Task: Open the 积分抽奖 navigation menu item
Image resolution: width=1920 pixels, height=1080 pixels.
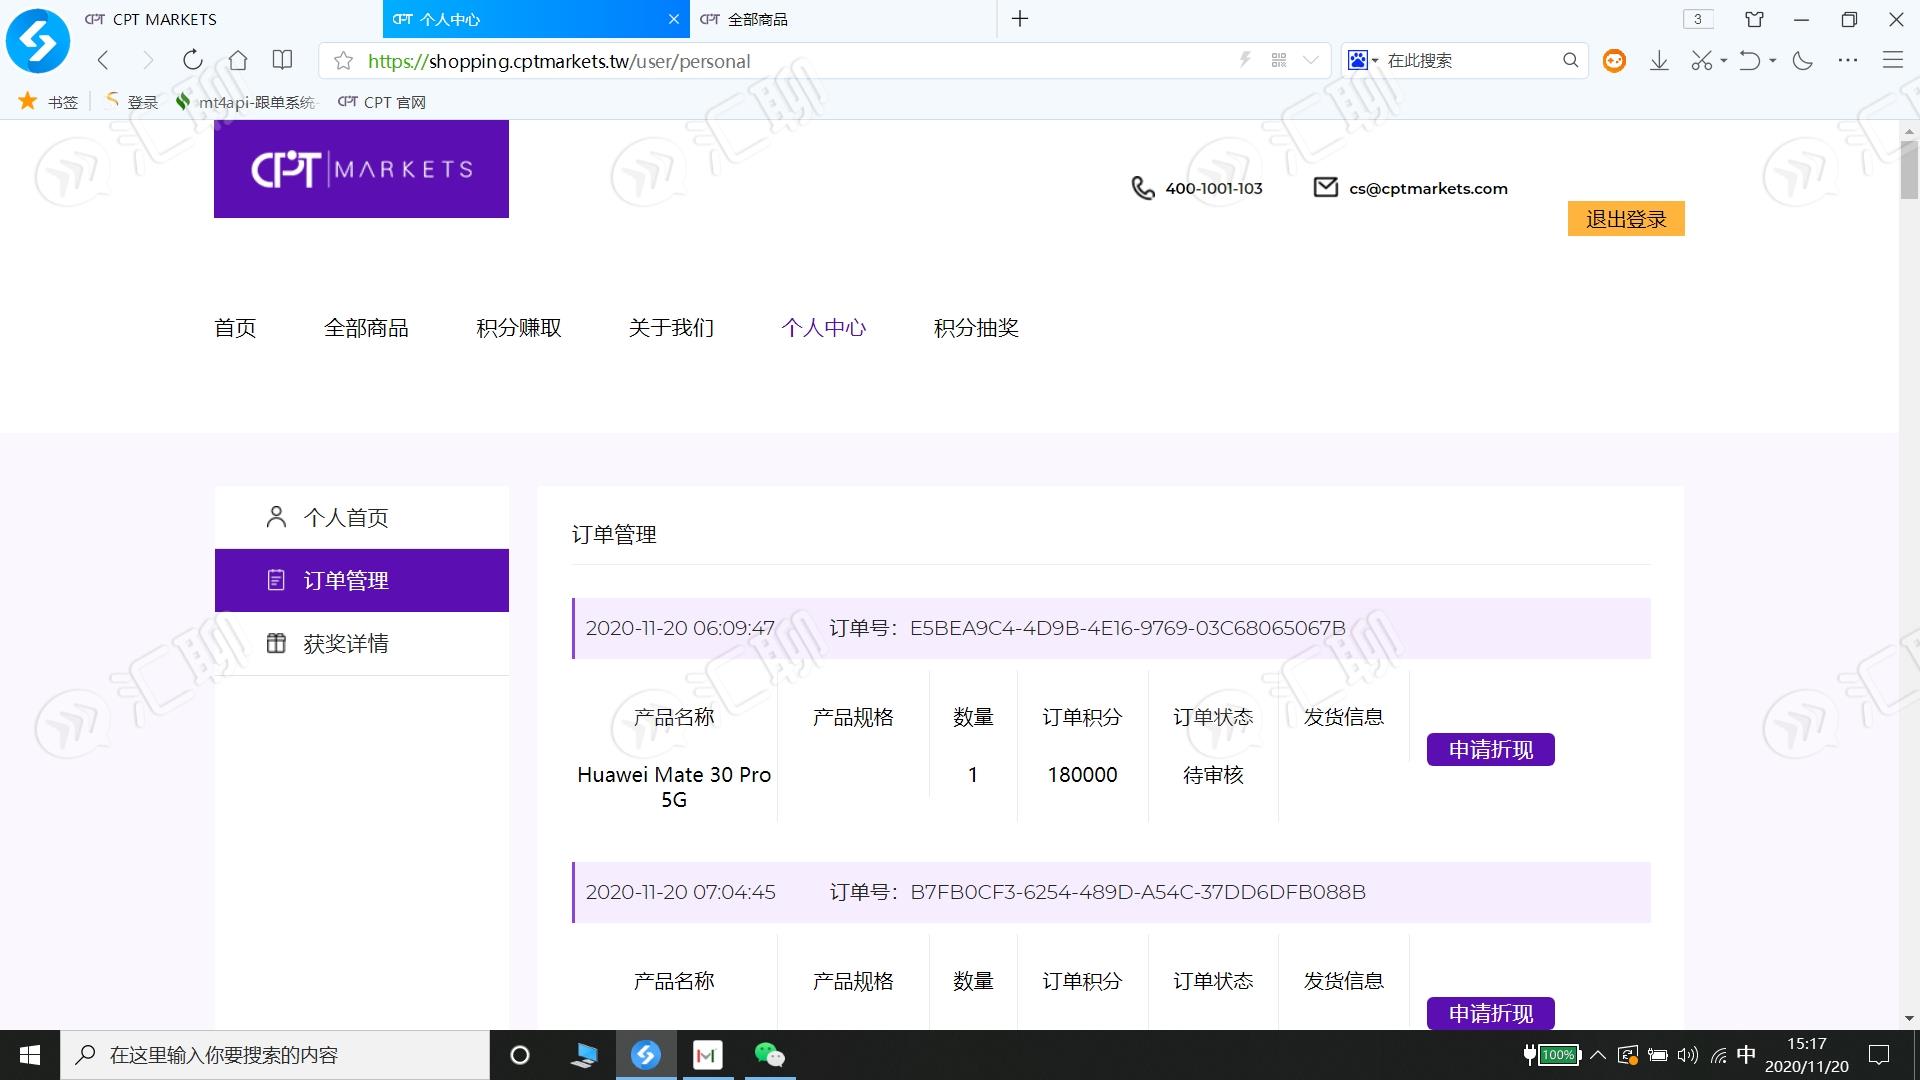Action: pyautogui.click(x=976, y=328)
